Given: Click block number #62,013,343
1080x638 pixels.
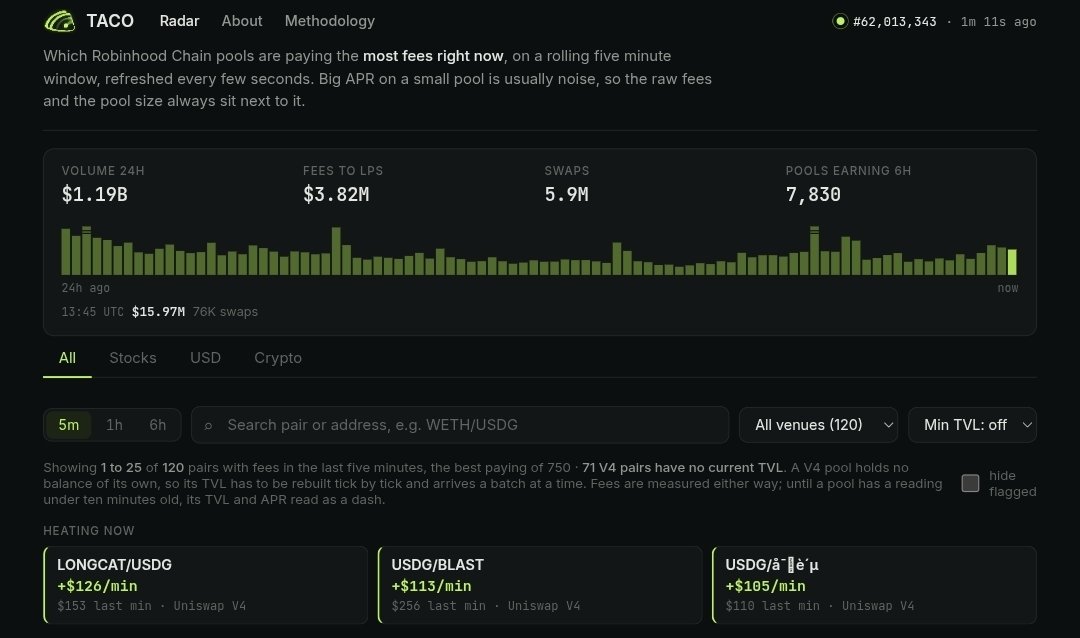Looking at the screenshot, I should click(895, 22).
